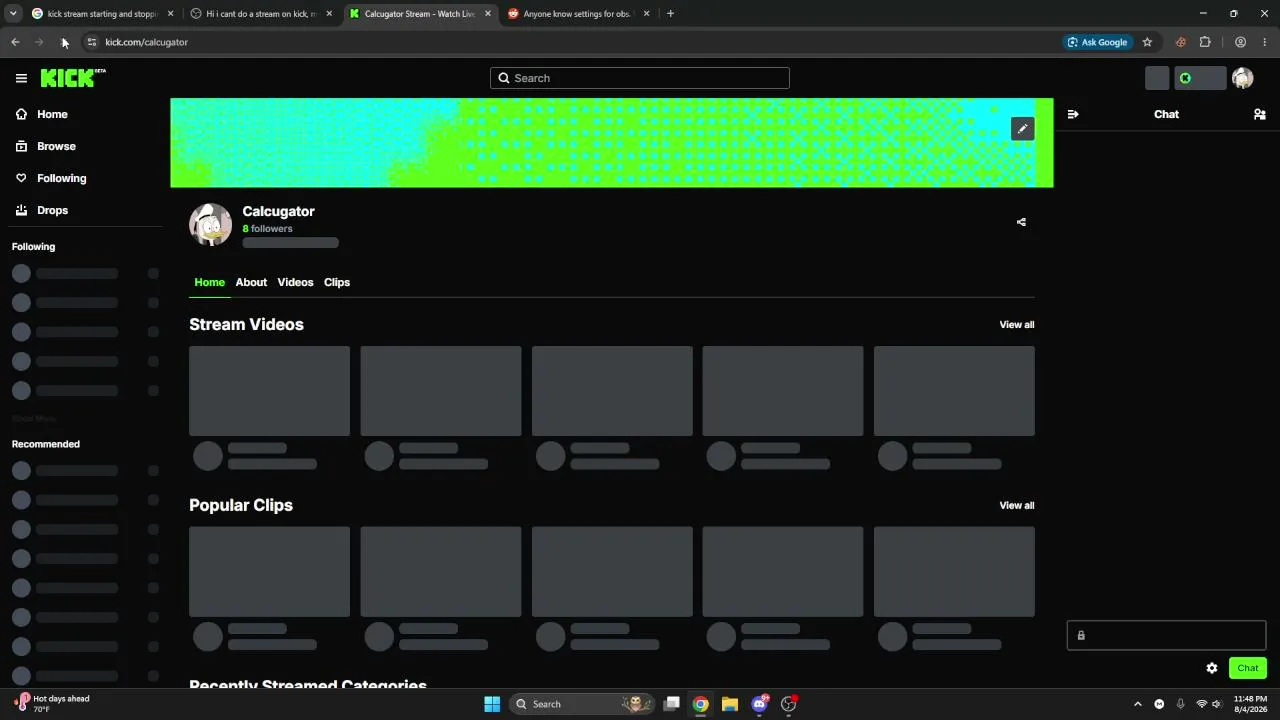Click the Kick logo

click(x=73, y=78)
